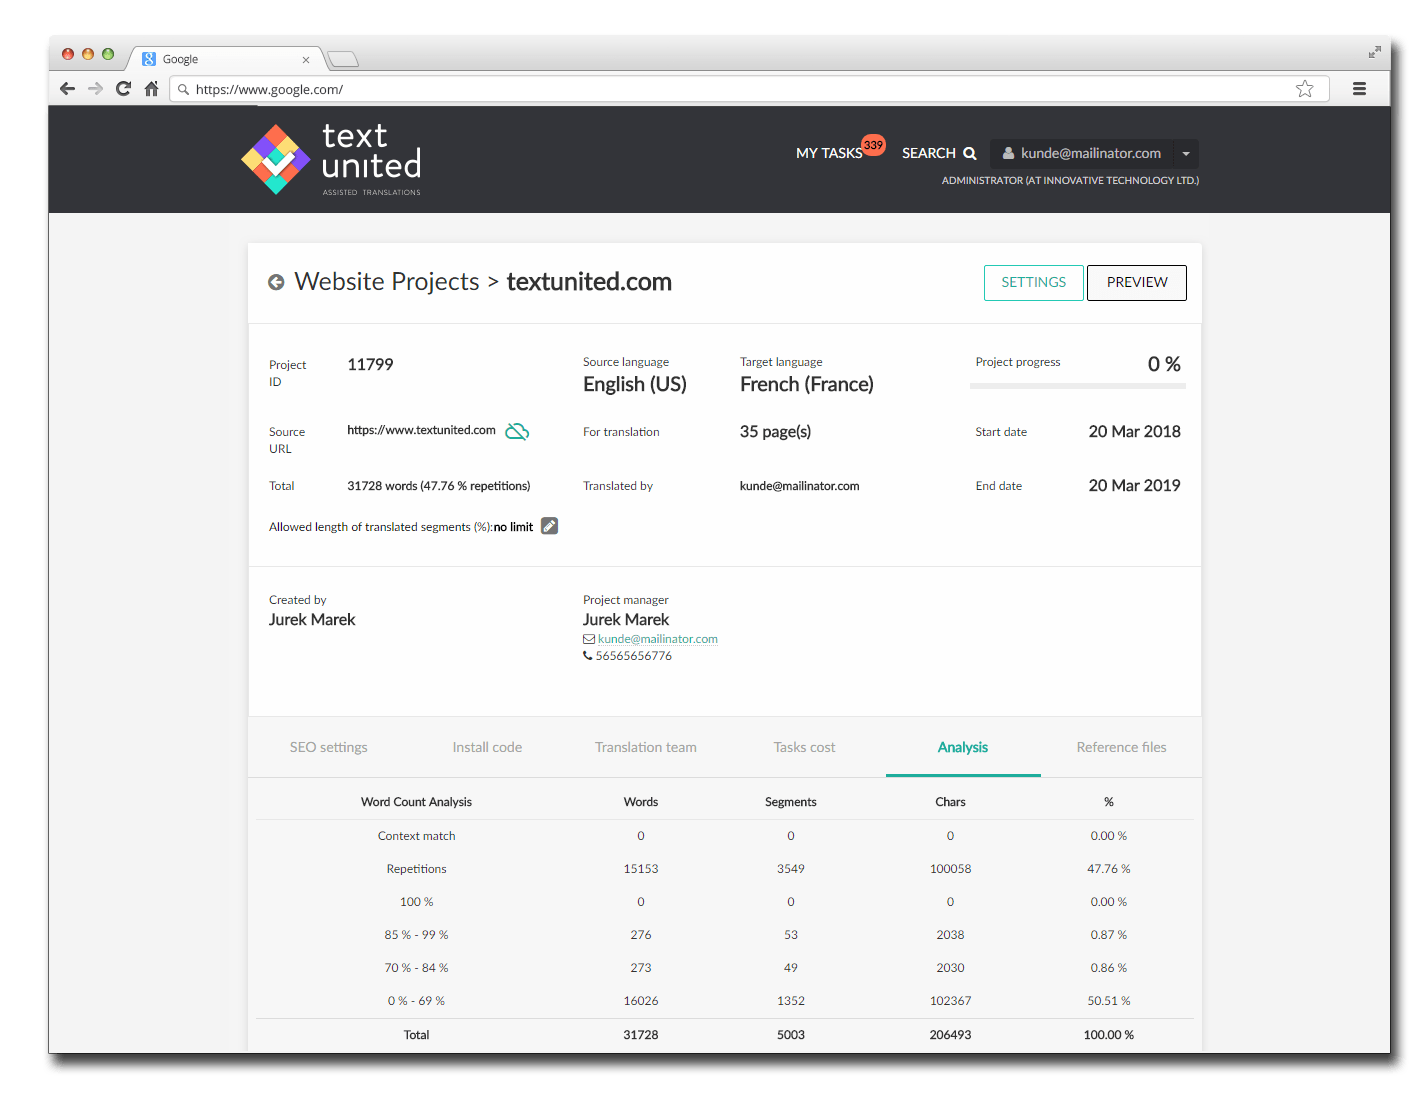Click the browser forward arrow
1419x1103 pixels.
tap(95, 89)
